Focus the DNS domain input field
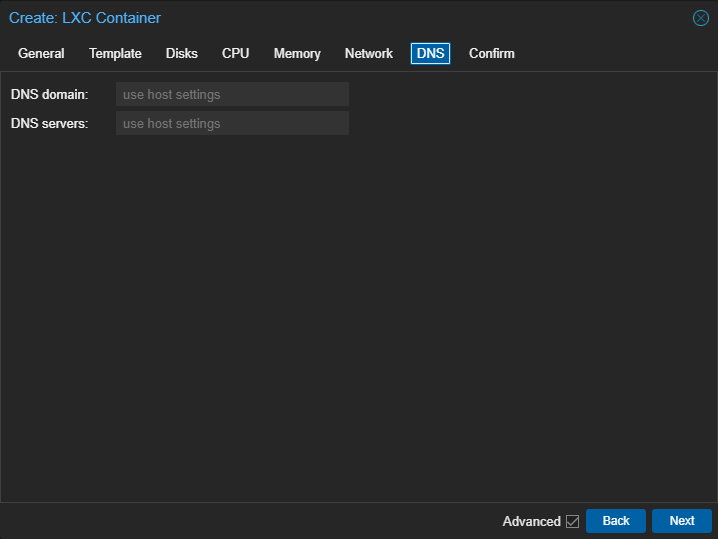718x539 pixels. pyautogui.click(x=232, y=94)
